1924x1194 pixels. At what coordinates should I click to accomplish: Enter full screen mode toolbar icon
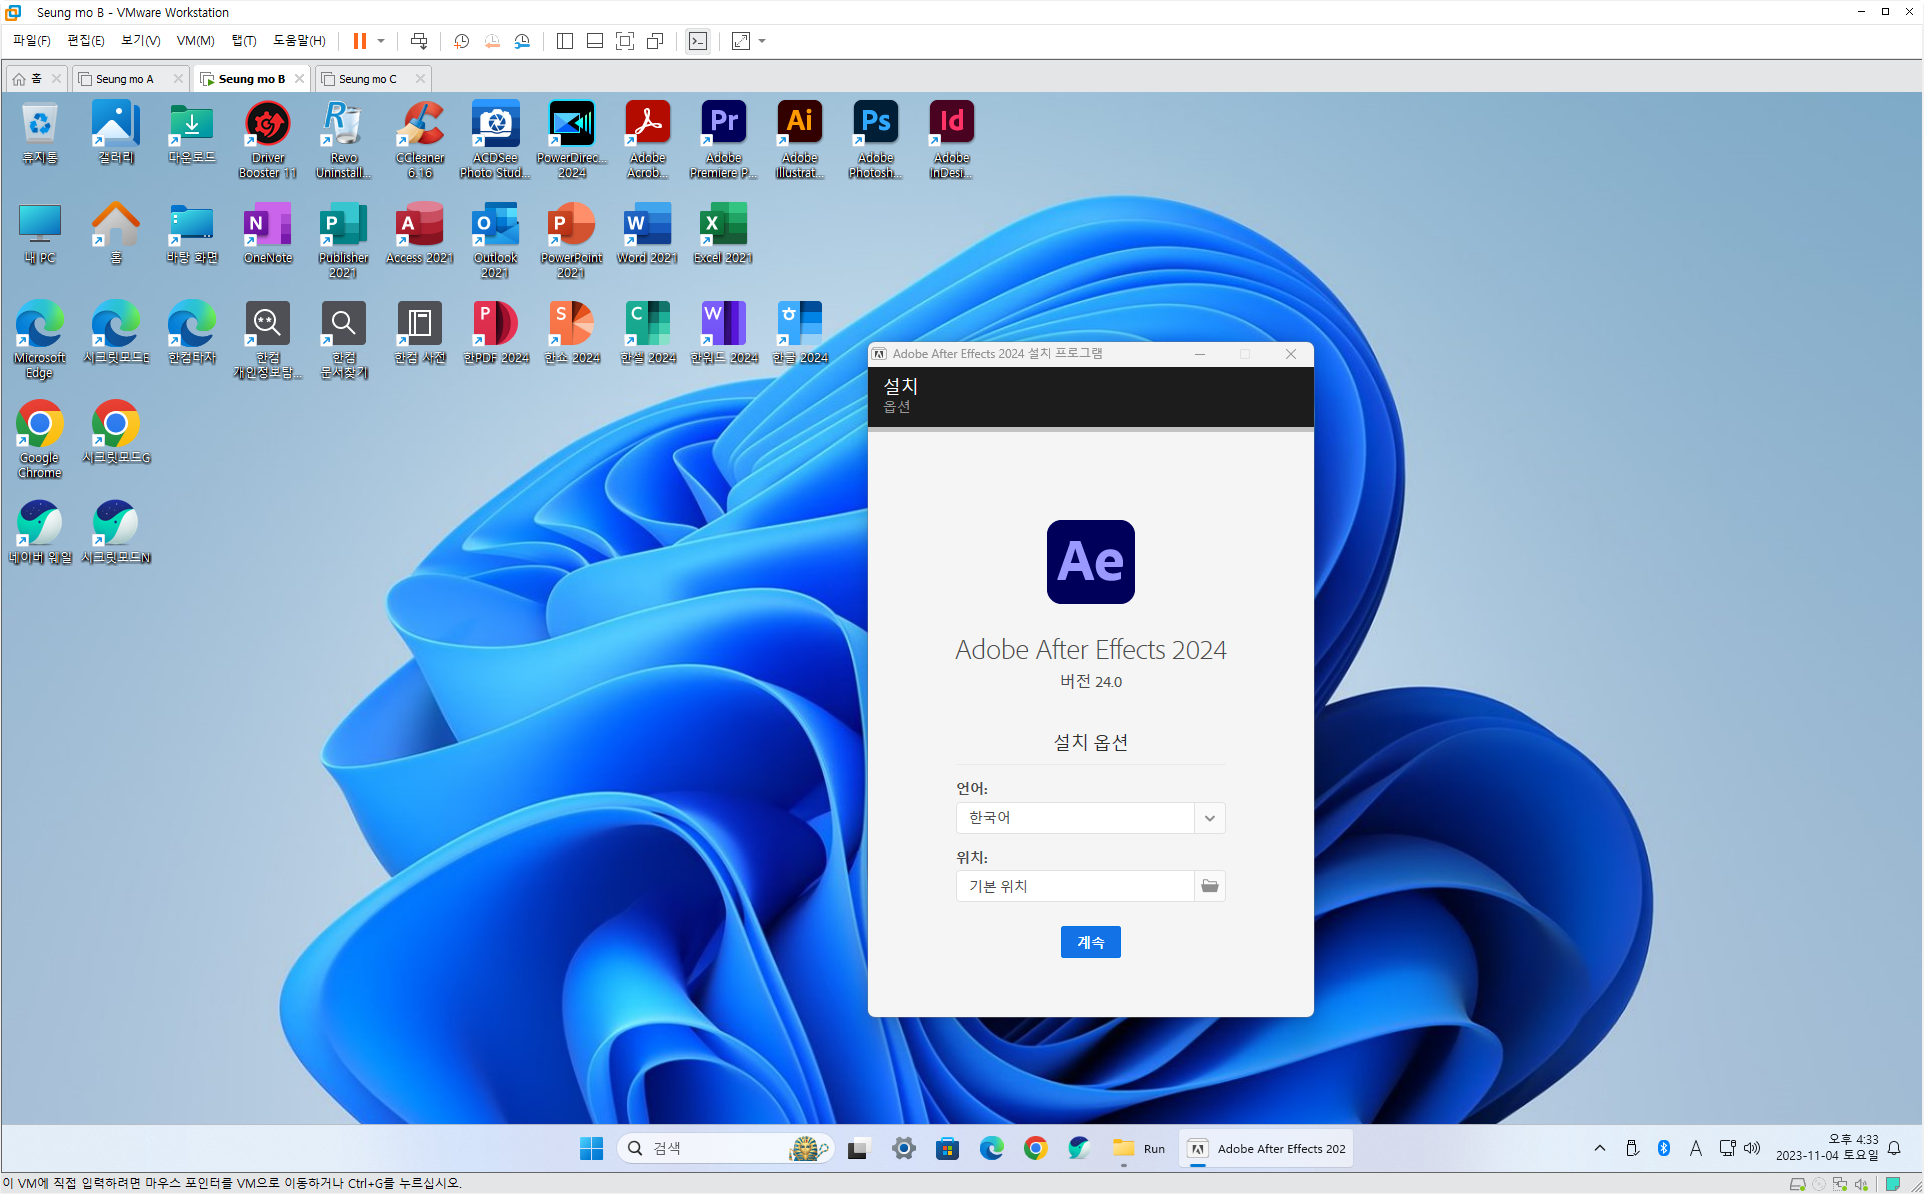(x=625, y=41)
